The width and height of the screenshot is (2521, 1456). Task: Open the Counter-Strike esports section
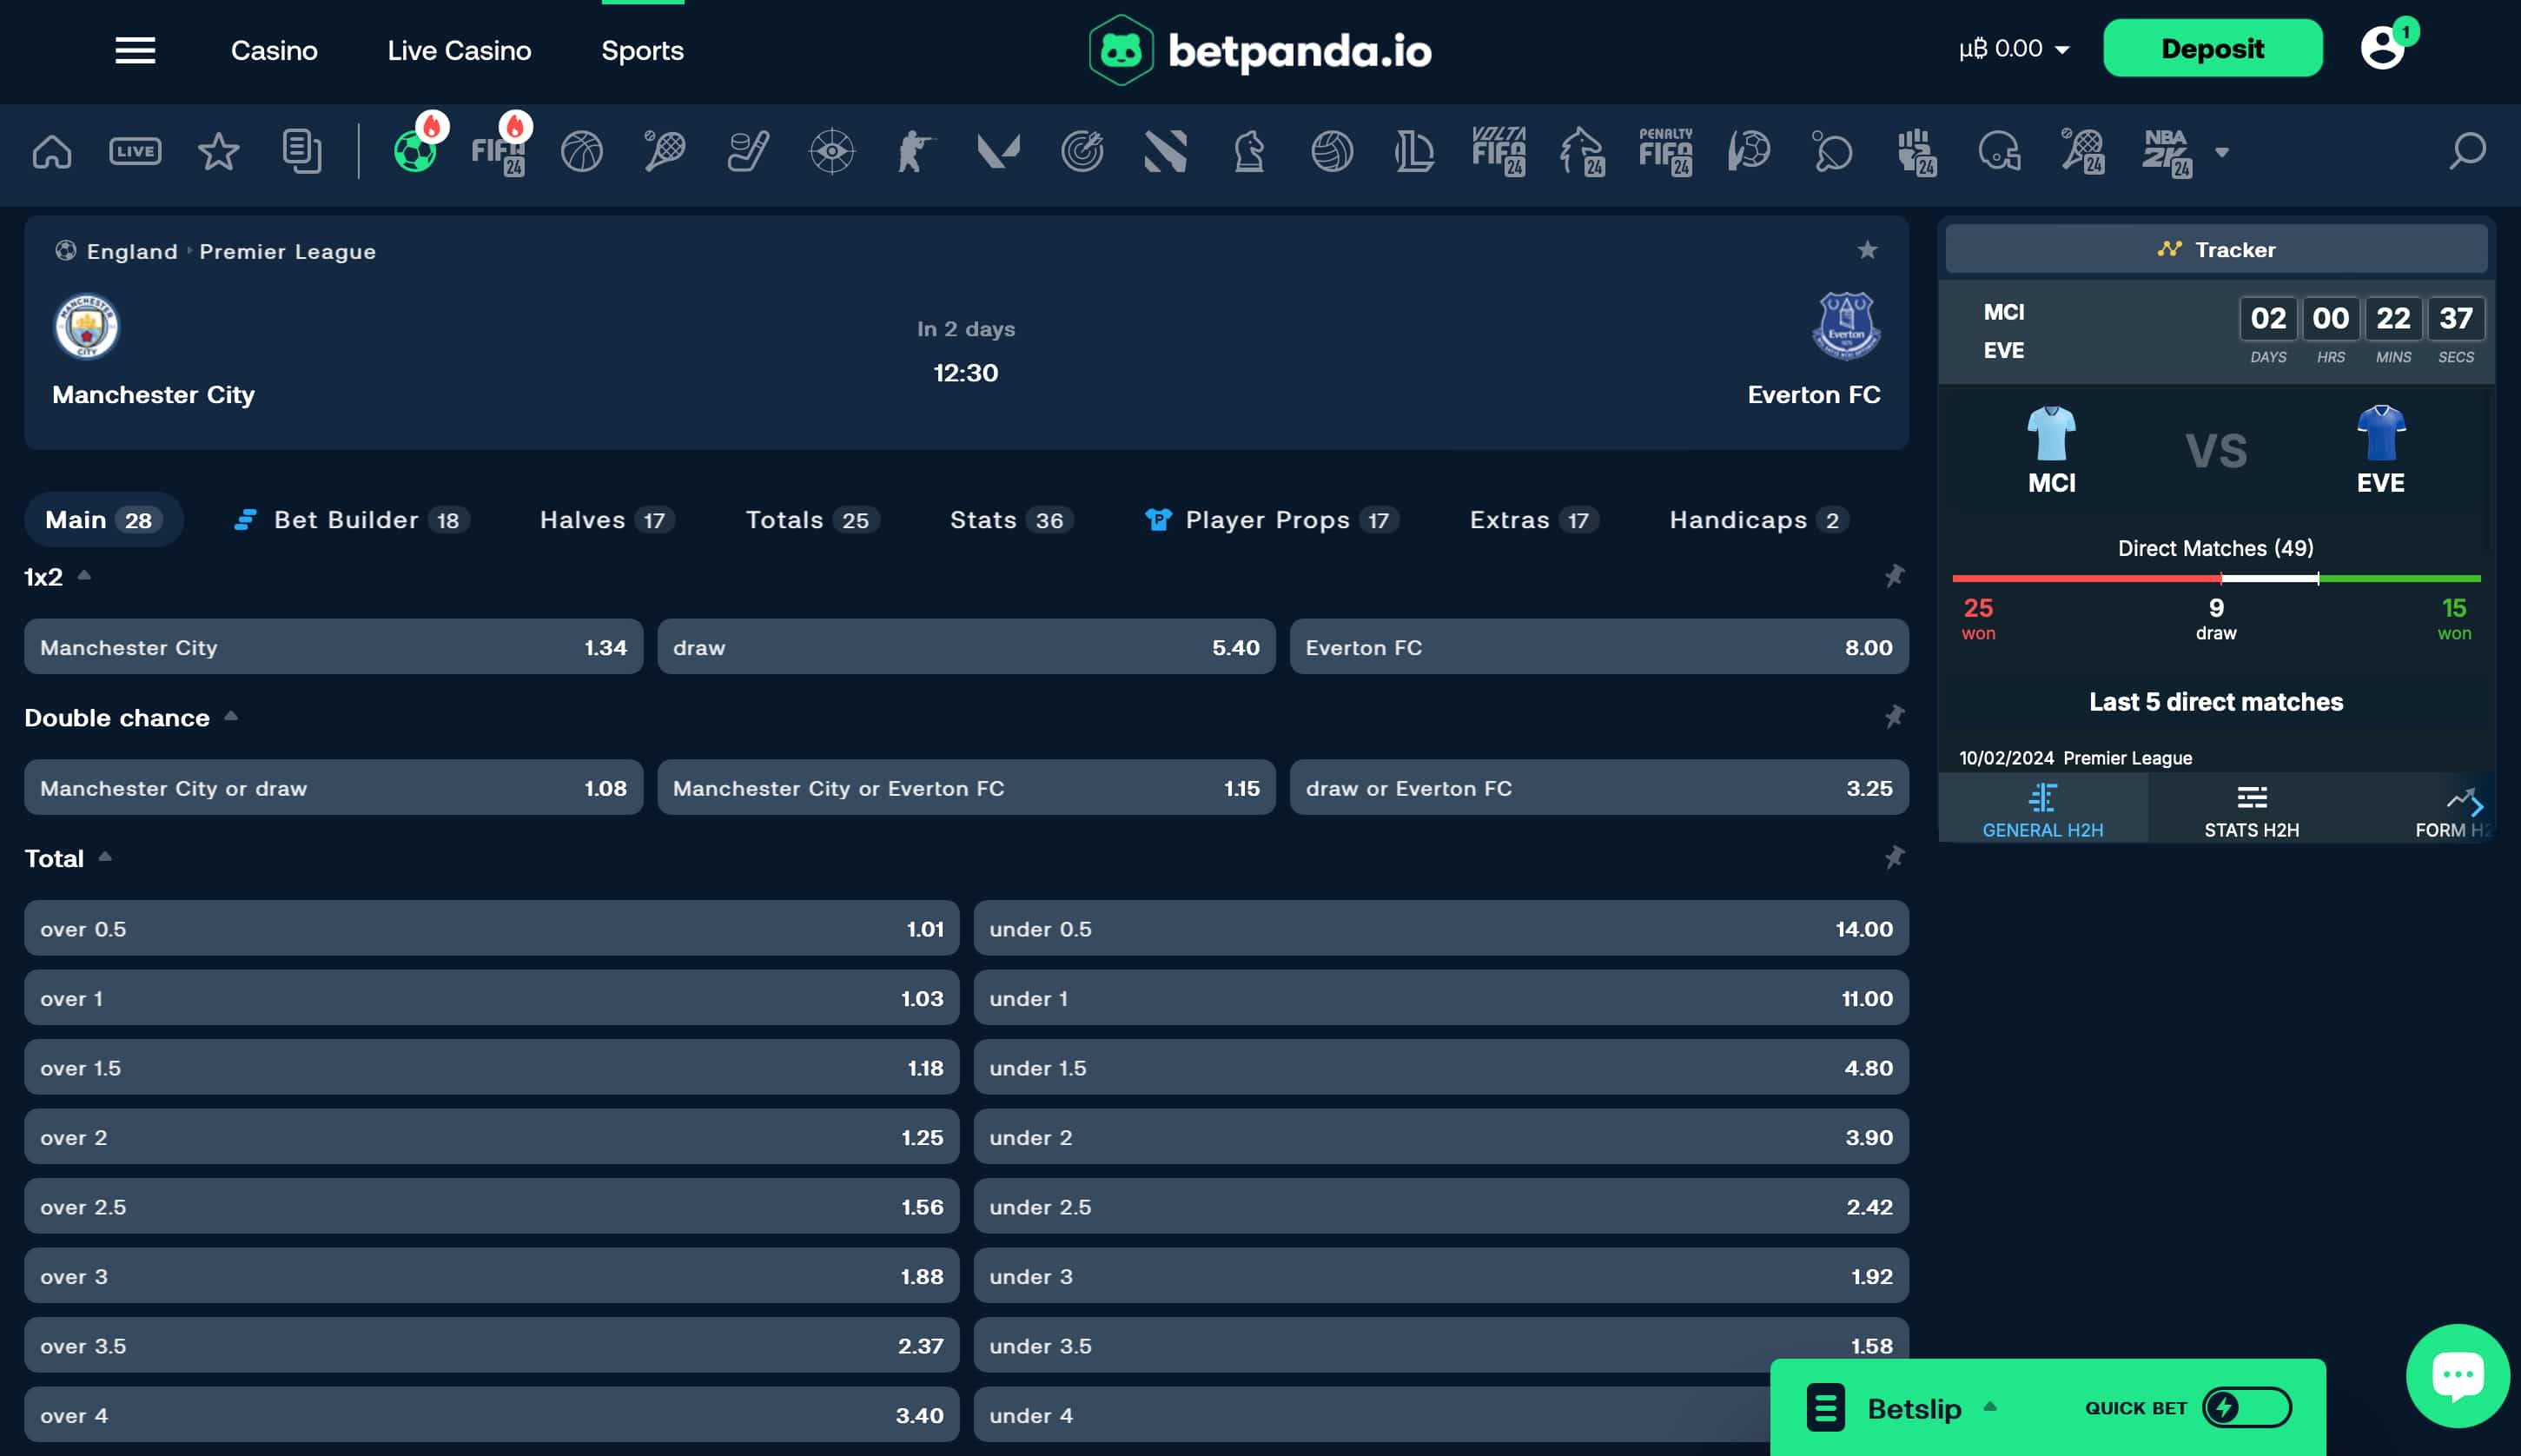coord(916,150)
